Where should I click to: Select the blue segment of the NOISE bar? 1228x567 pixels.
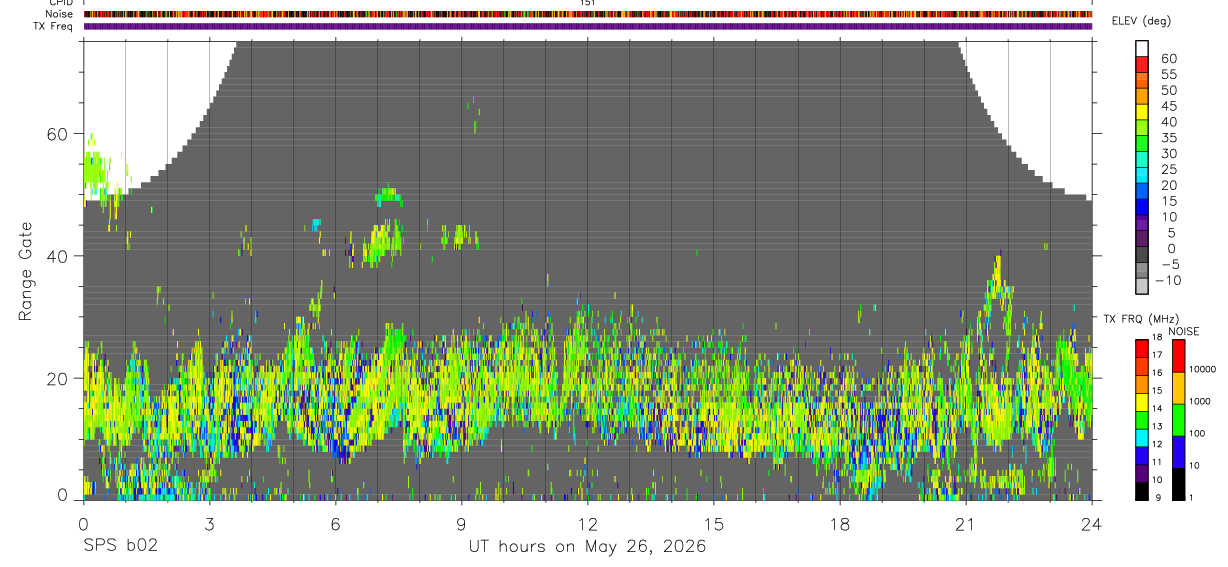tap(1178, 452)
